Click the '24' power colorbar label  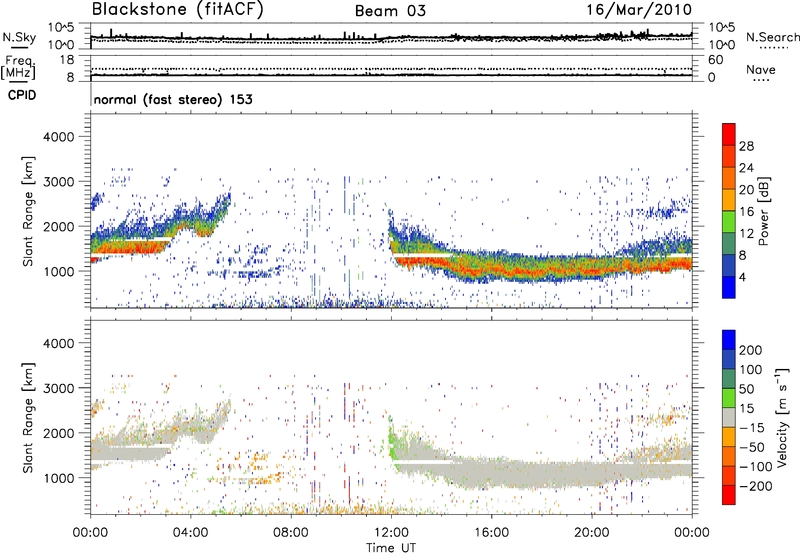[x=746, y=168]
